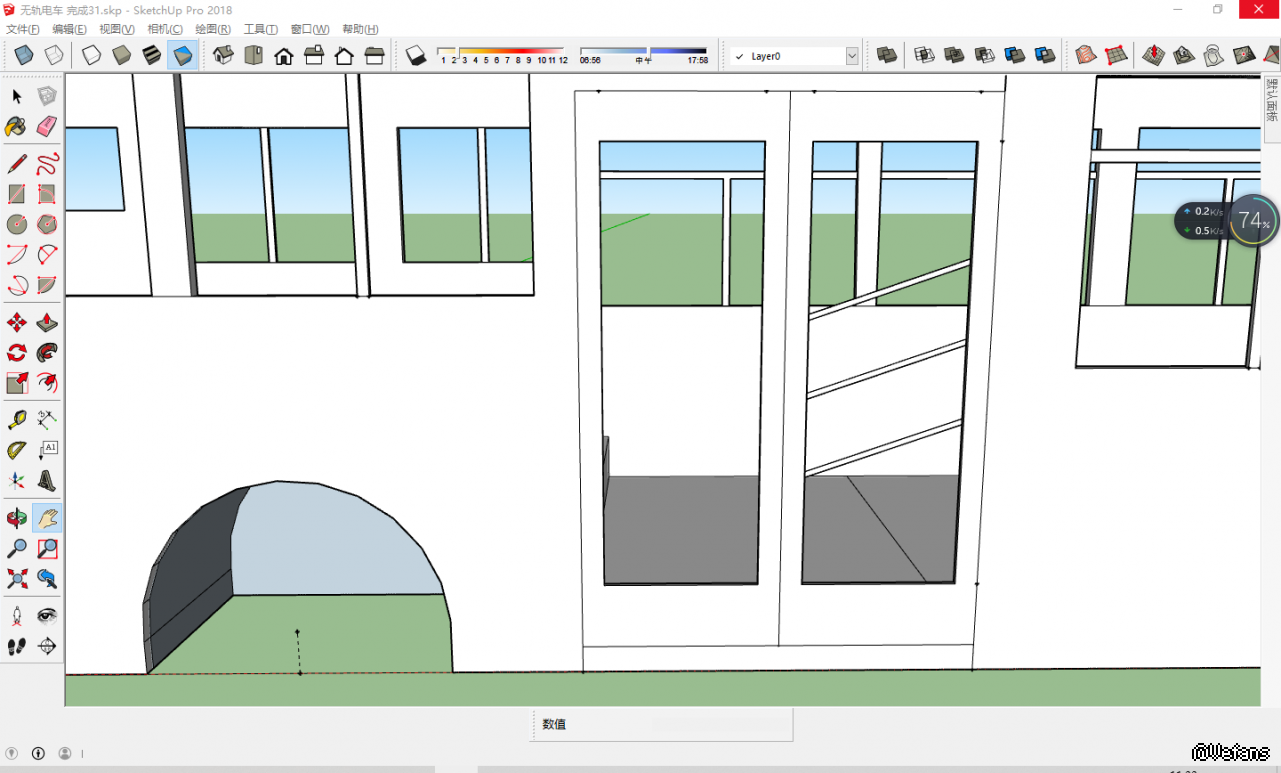
Task: Select the Orbit camera tool
Action: pos(17,517)
